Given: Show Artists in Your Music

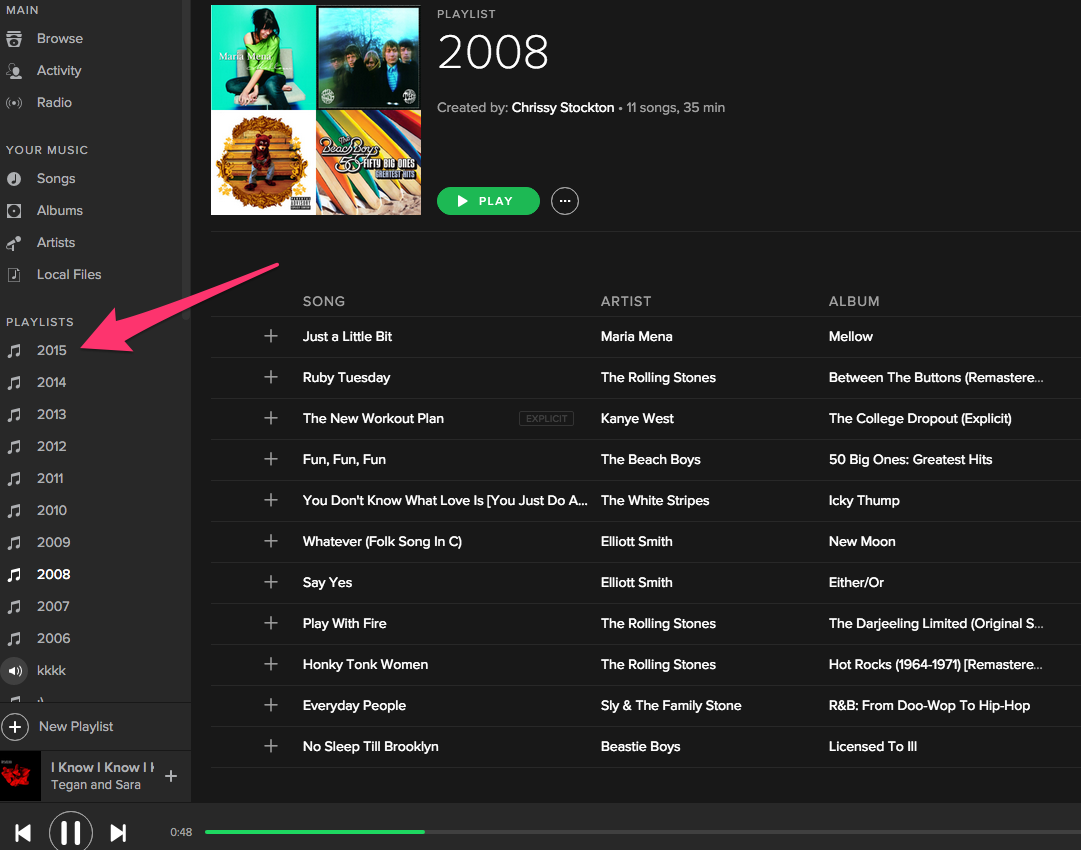Looking at the screenshot, I should click(x=56, y=243).
